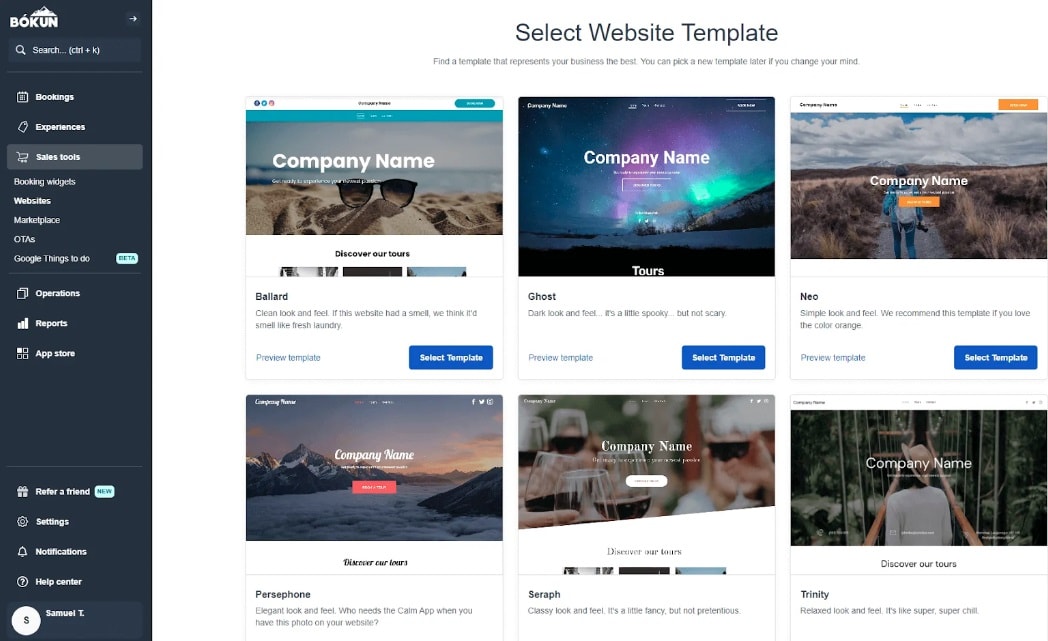Screen dimensions: 1048x641
Task: Preview the Ghost template
Action: (x=560, y=358)
